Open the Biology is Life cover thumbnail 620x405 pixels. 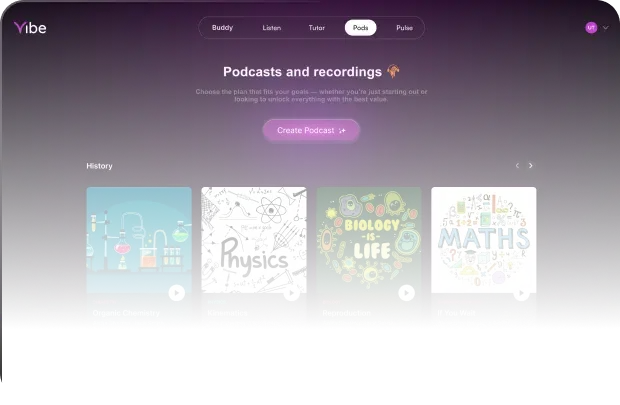[x=369, y=235]
